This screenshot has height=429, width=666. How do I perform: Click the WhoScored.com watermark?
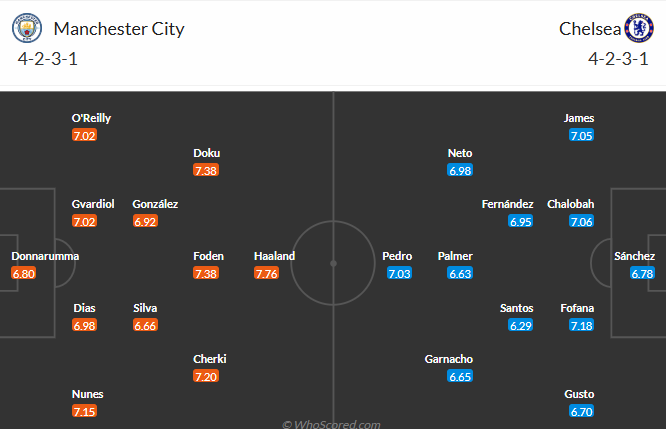[x=331, y=424]
